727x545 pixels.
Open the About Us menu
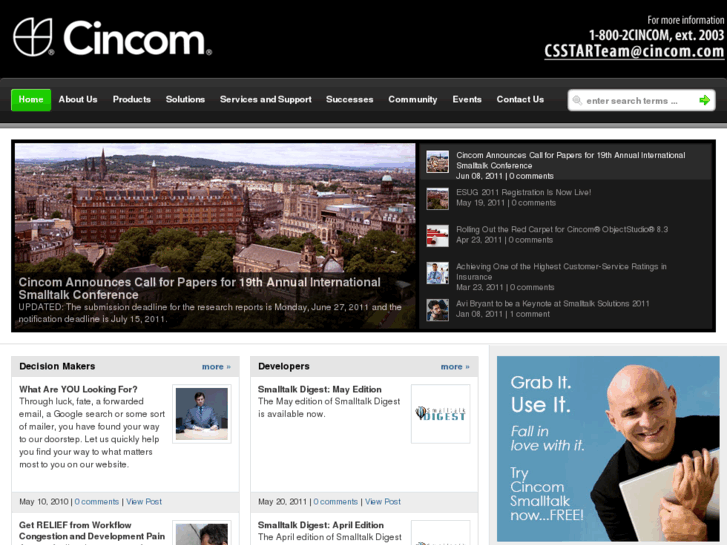pyautogui.click(x=78, y=99)
